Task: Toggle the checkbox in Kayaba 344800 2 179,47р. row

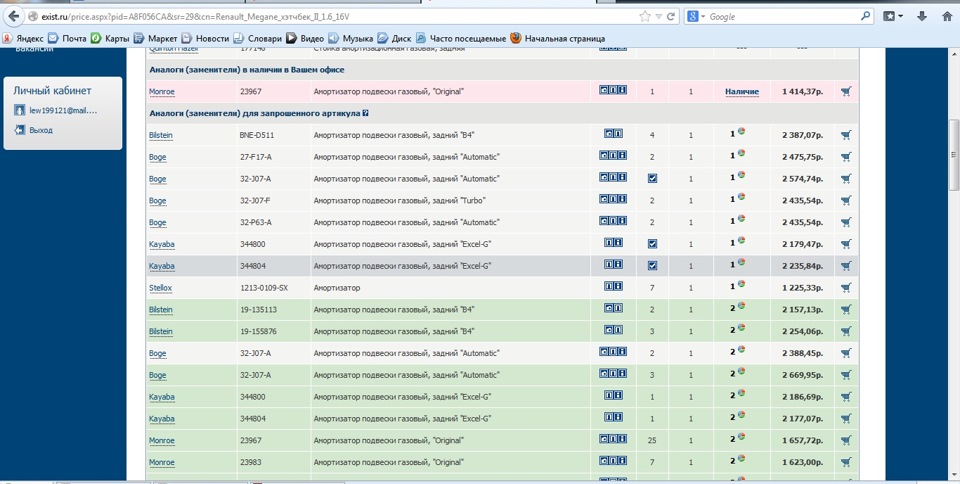Action: [652, 244]
